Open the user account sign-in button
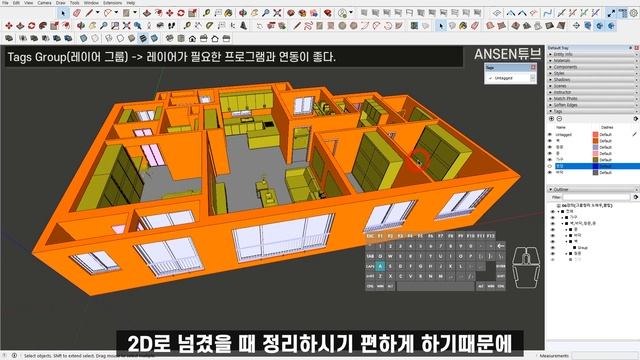The width and height of the screenshot is (640, 360). click(343, 13)
